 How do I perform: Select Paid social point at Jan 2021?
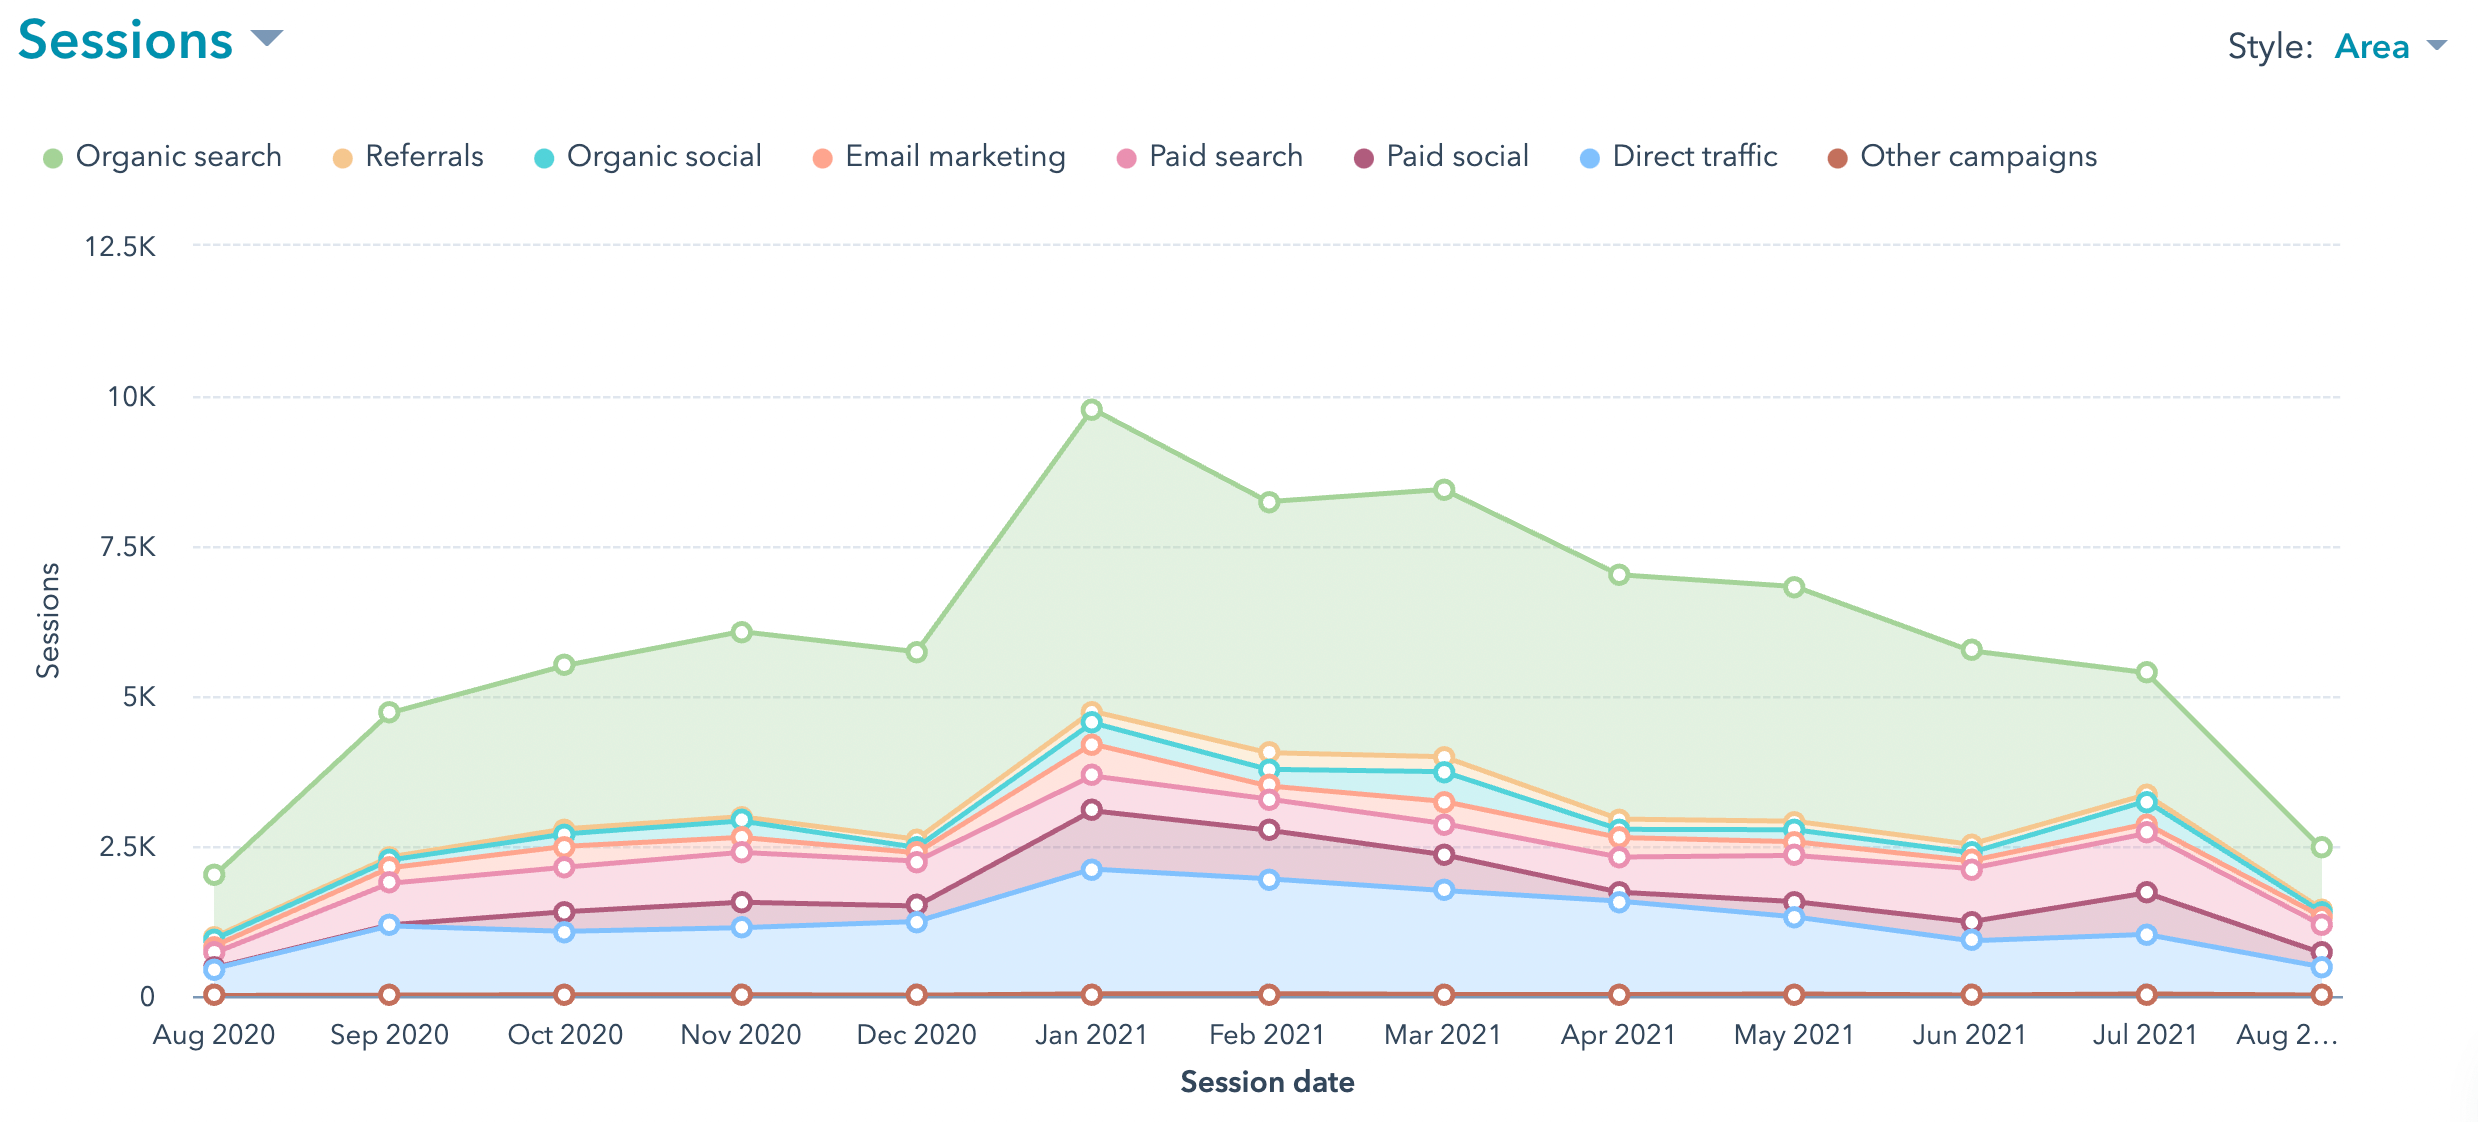pyautogui.click(x=1092, y=810)
